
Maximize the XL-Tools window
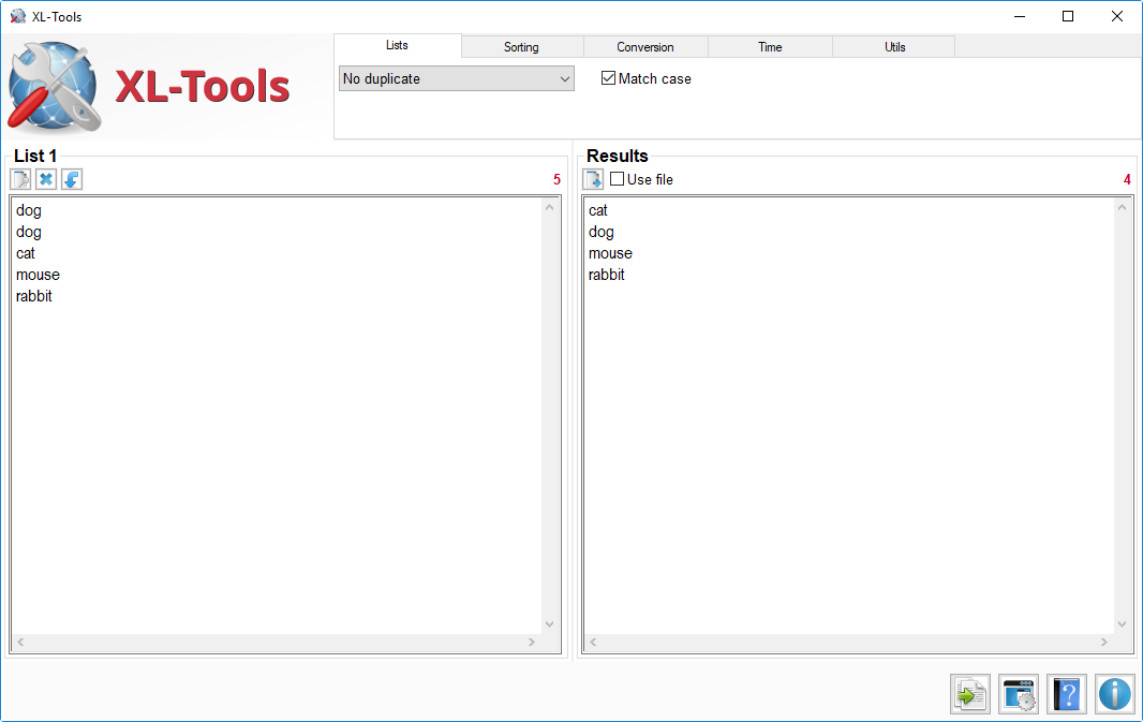(x=1068, y=16)
